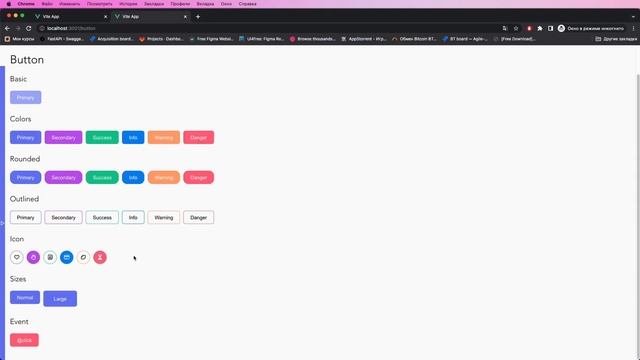Screen dimensions: 640x360
Task: Click the Outlined Danger button
Action: click(198, 218)
